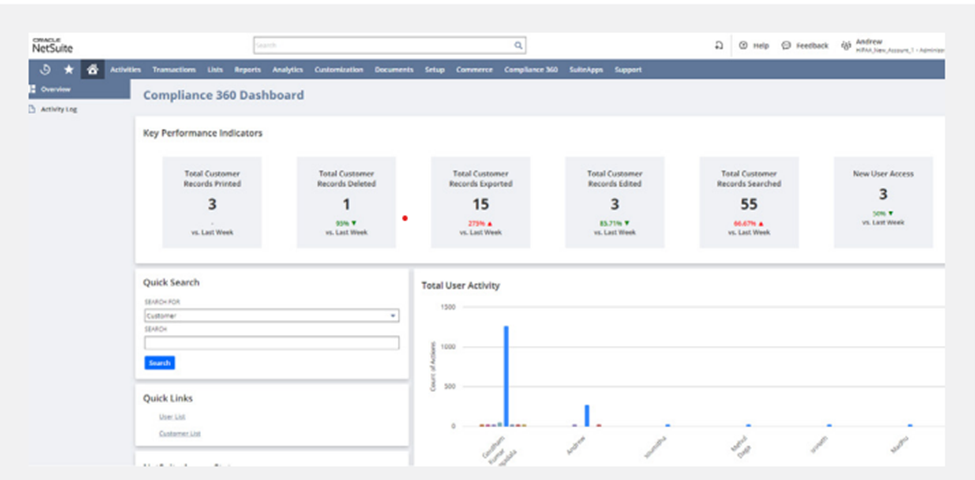Click the role-switch icon left of Help
Viewport: 975px width, 480px height.
tap(719, 45)
